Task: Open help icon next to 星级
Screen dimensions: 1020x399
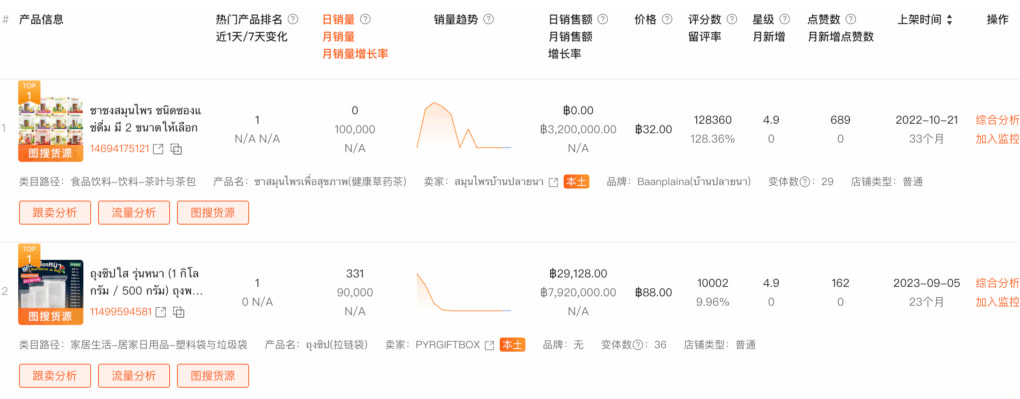Action: [x=785, y=20]
